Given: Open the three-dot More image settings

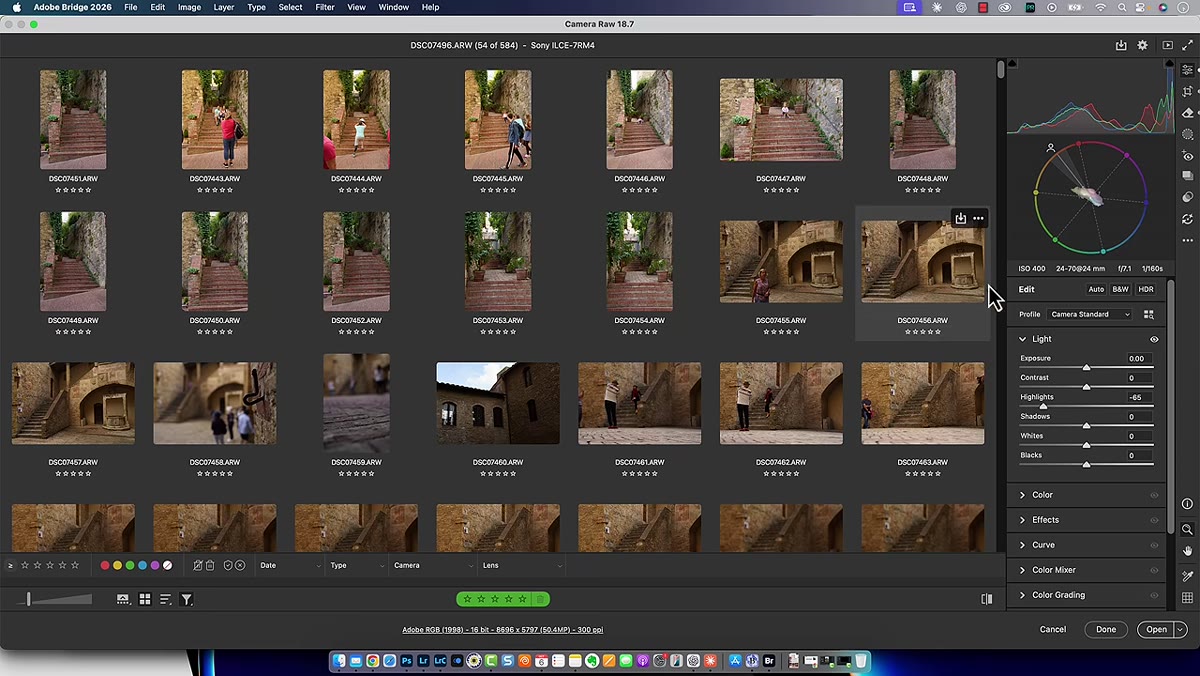Looking at the screenshot, I should click(1187, 241).
